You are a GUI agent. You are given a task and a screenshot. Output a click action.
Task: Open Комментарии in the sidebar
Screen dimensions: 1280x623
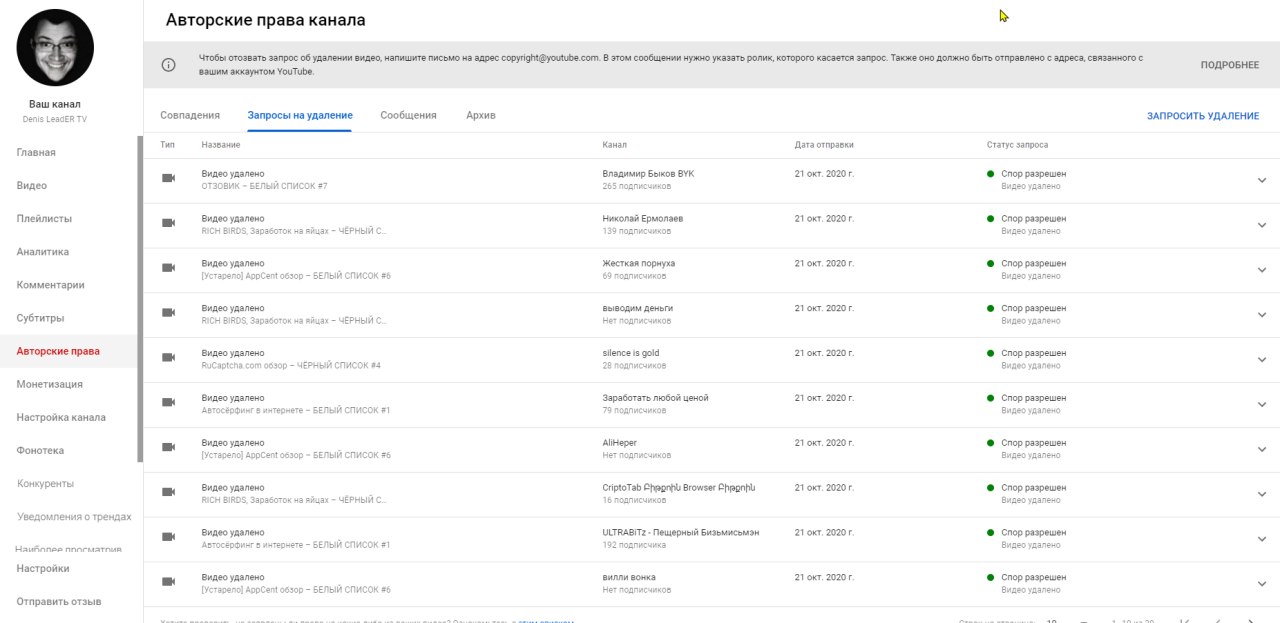[x=51, y=284]
